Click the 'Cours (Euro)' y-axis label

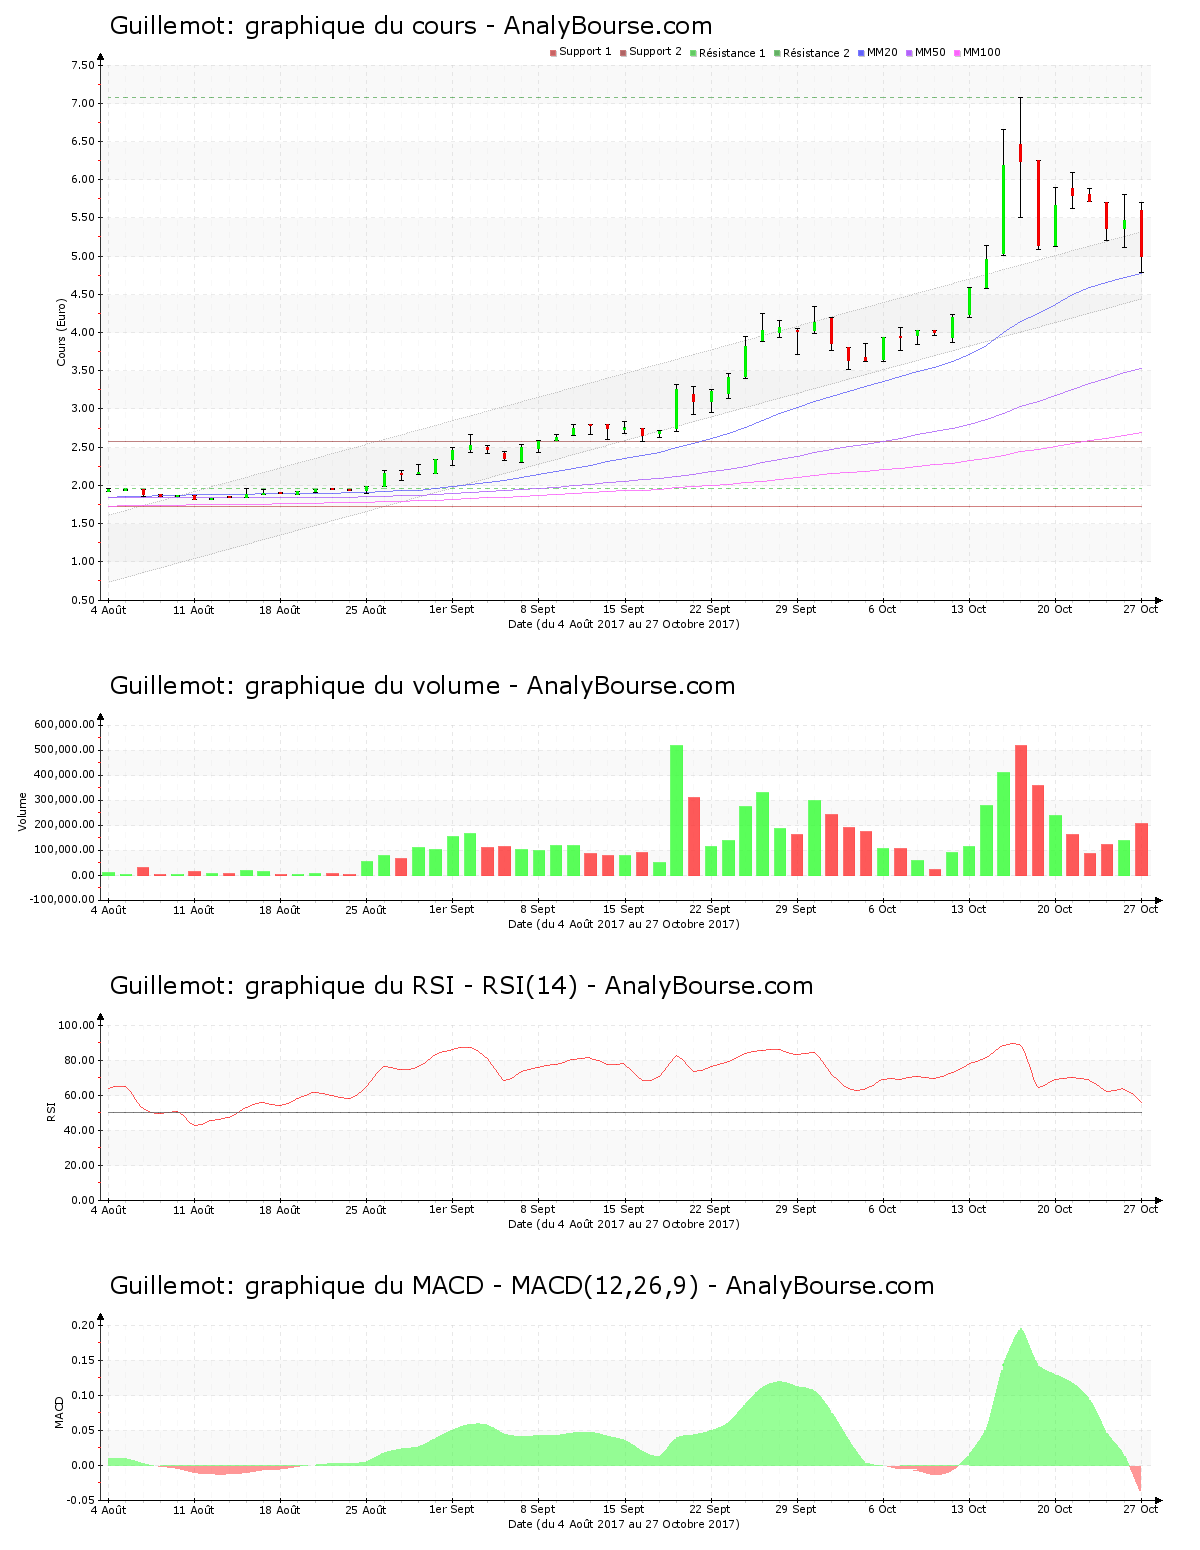(61, 332)
